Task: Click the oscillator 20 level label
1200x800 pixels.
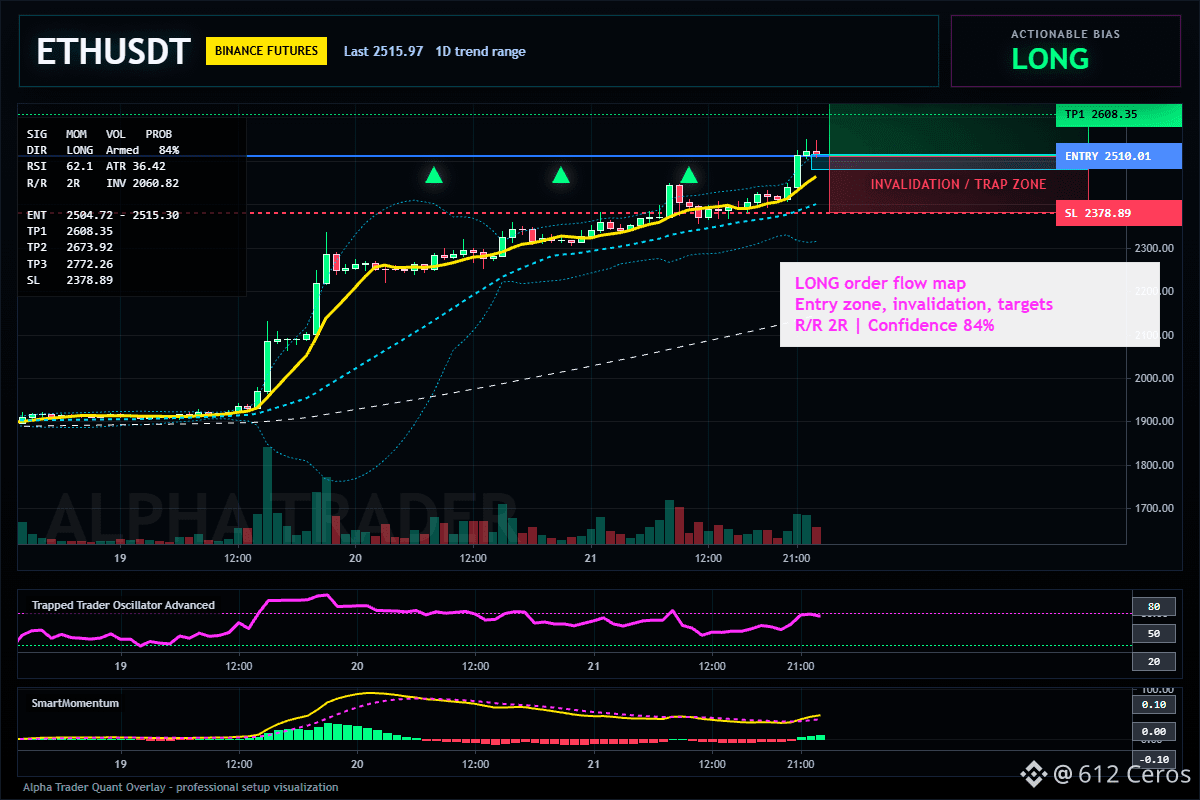Action: pos(1153,660)
